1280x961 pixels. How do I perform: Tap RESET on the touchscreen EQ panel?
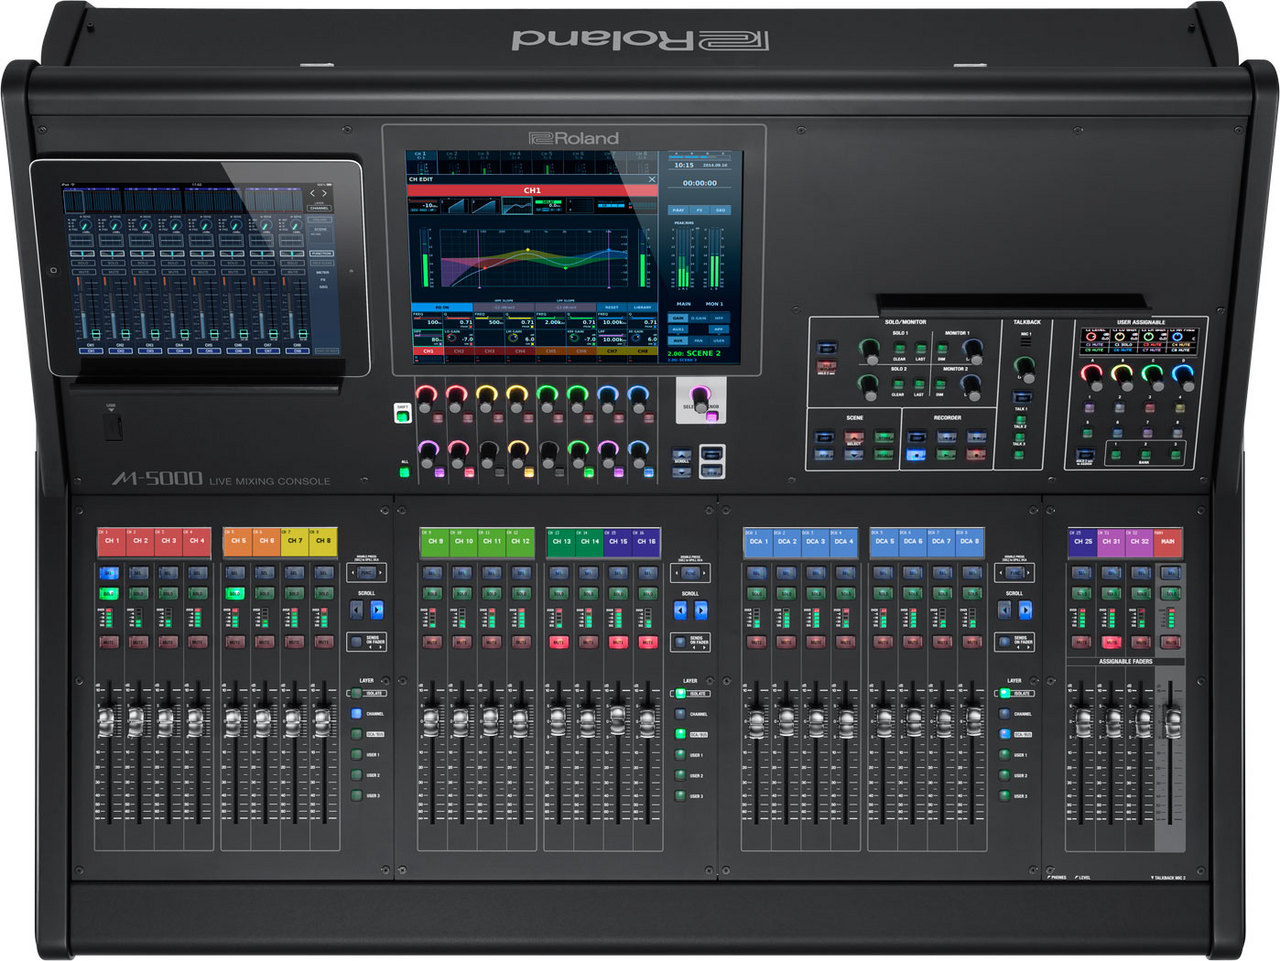611,308
